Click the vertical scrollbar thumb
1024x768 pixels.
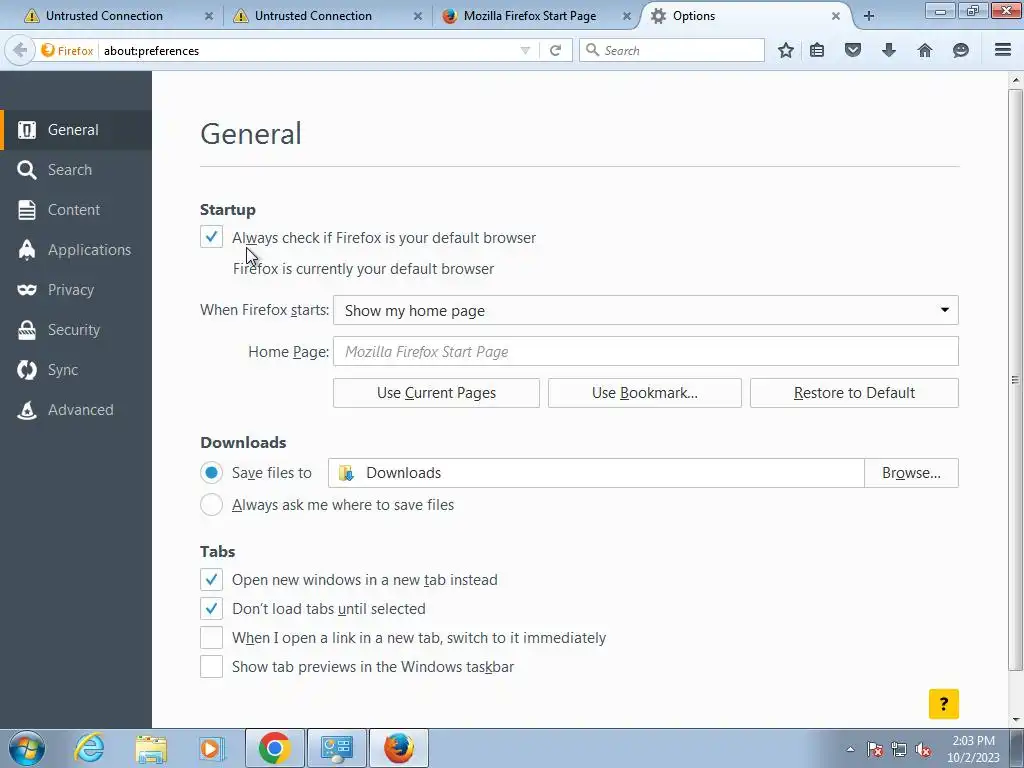click(1015, 380)
